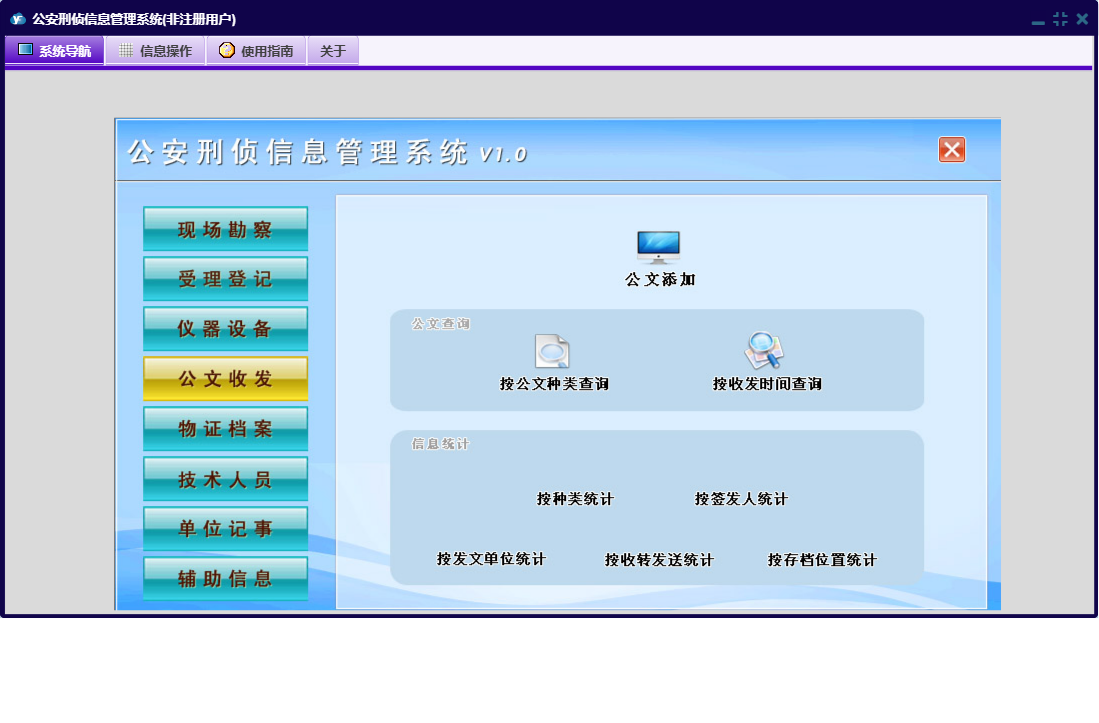The width and height of the screenshot is (1099, 723).
Task: Open the 关于 menu item
Action: point(333,51)
